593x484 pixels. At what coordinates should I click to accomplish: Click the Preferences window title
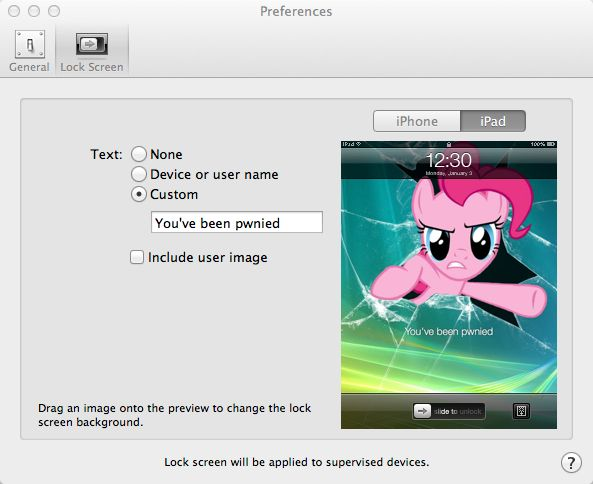tap(296, 11)
